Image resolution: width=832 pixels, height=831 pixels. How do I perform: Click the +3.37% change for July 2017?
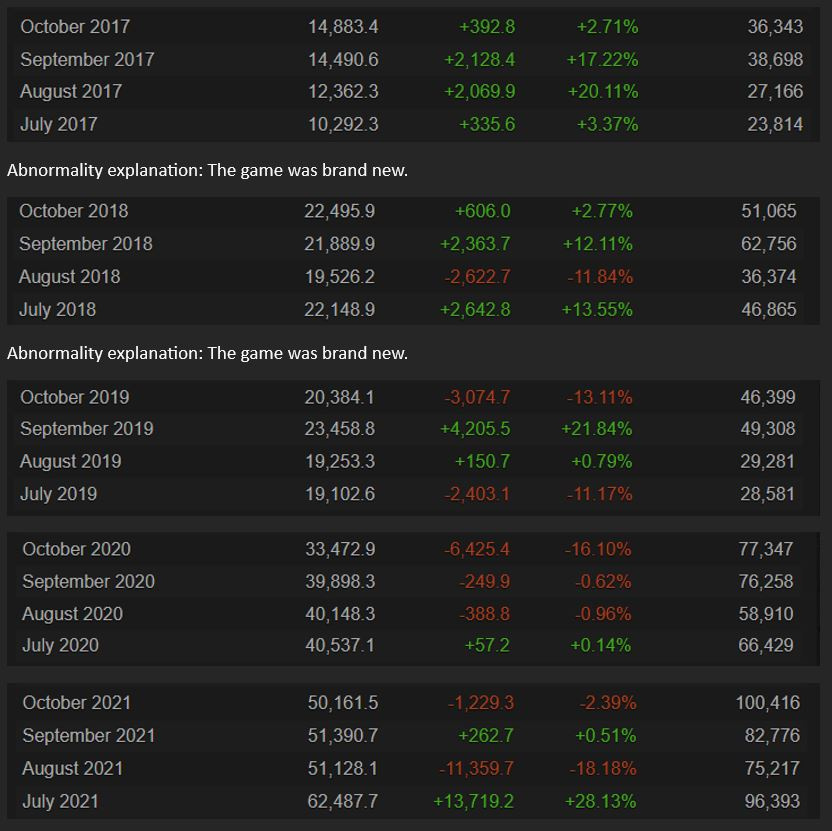tap(608, 124)
